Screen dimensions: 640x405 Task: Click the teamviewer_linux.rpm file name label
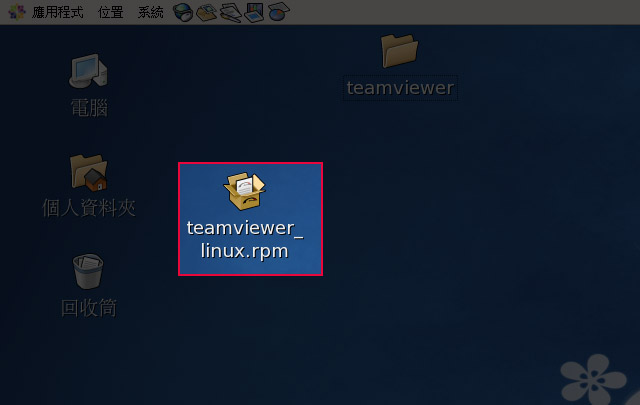[x=245, y=239]
